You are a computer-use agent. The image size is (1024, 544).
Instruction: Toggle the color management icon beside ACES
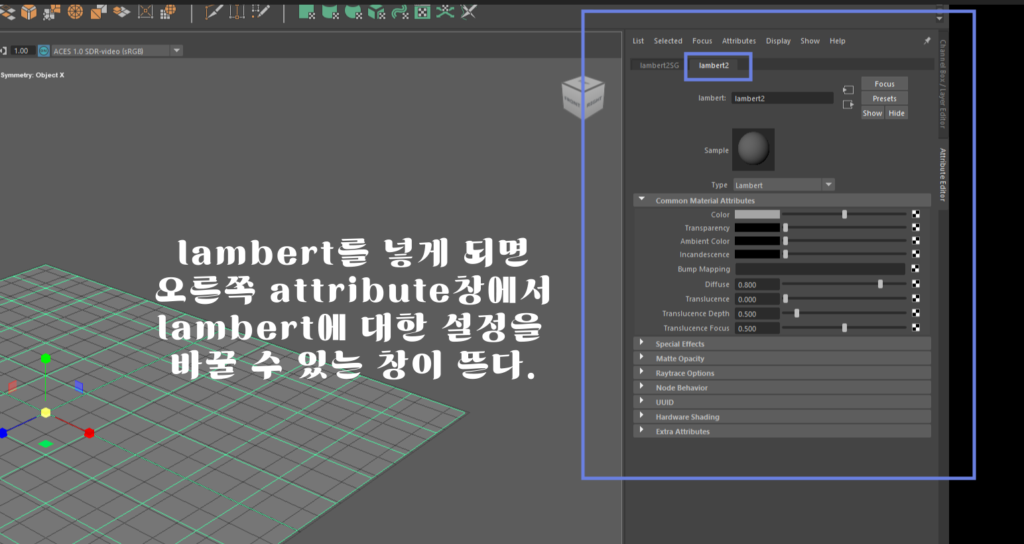pyautogui.click(x=44, y=50)
